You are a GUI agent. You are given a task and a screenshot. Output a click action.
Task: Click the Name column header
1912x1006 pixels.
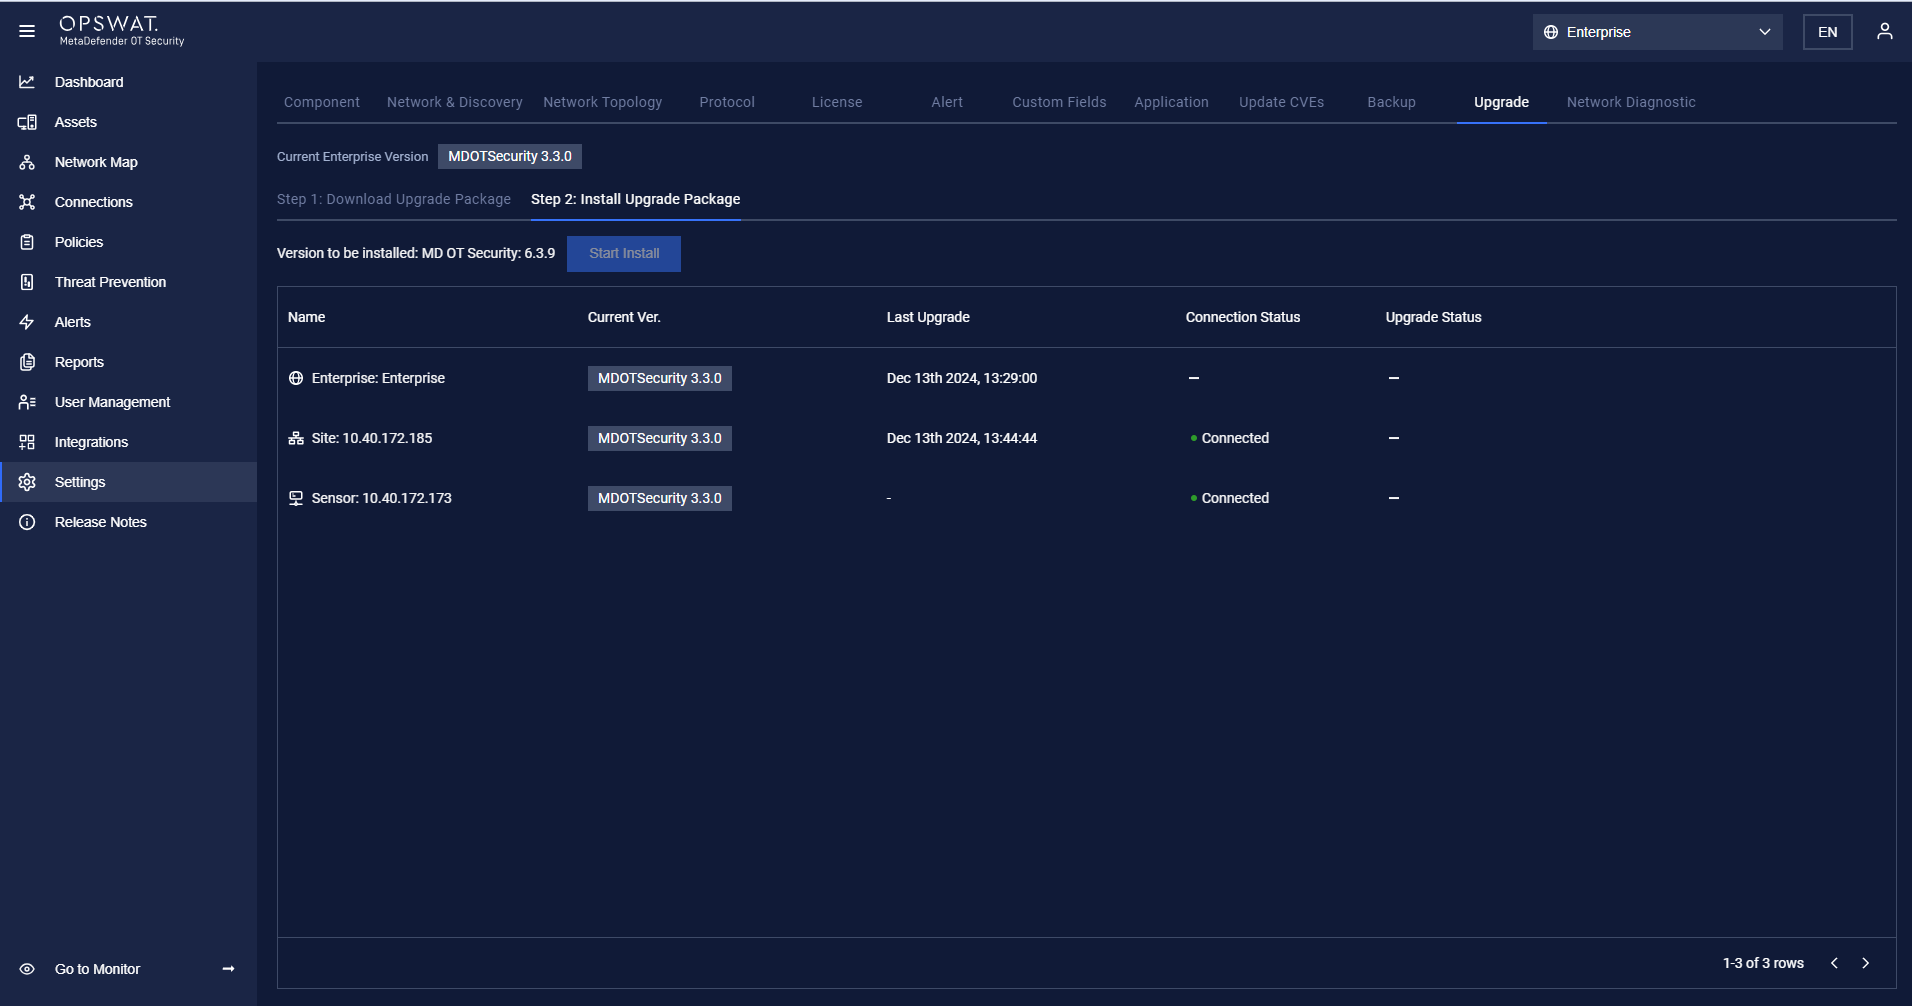[306, 317]
